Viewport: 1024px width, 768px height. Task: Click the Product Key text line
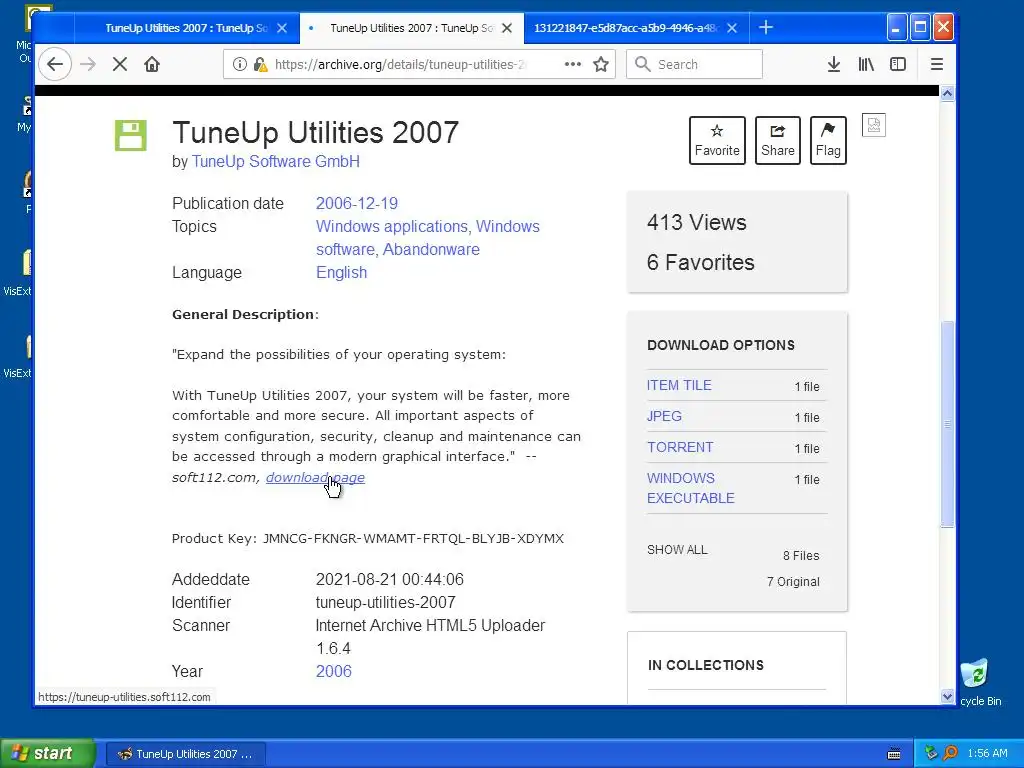pos(368,539)
